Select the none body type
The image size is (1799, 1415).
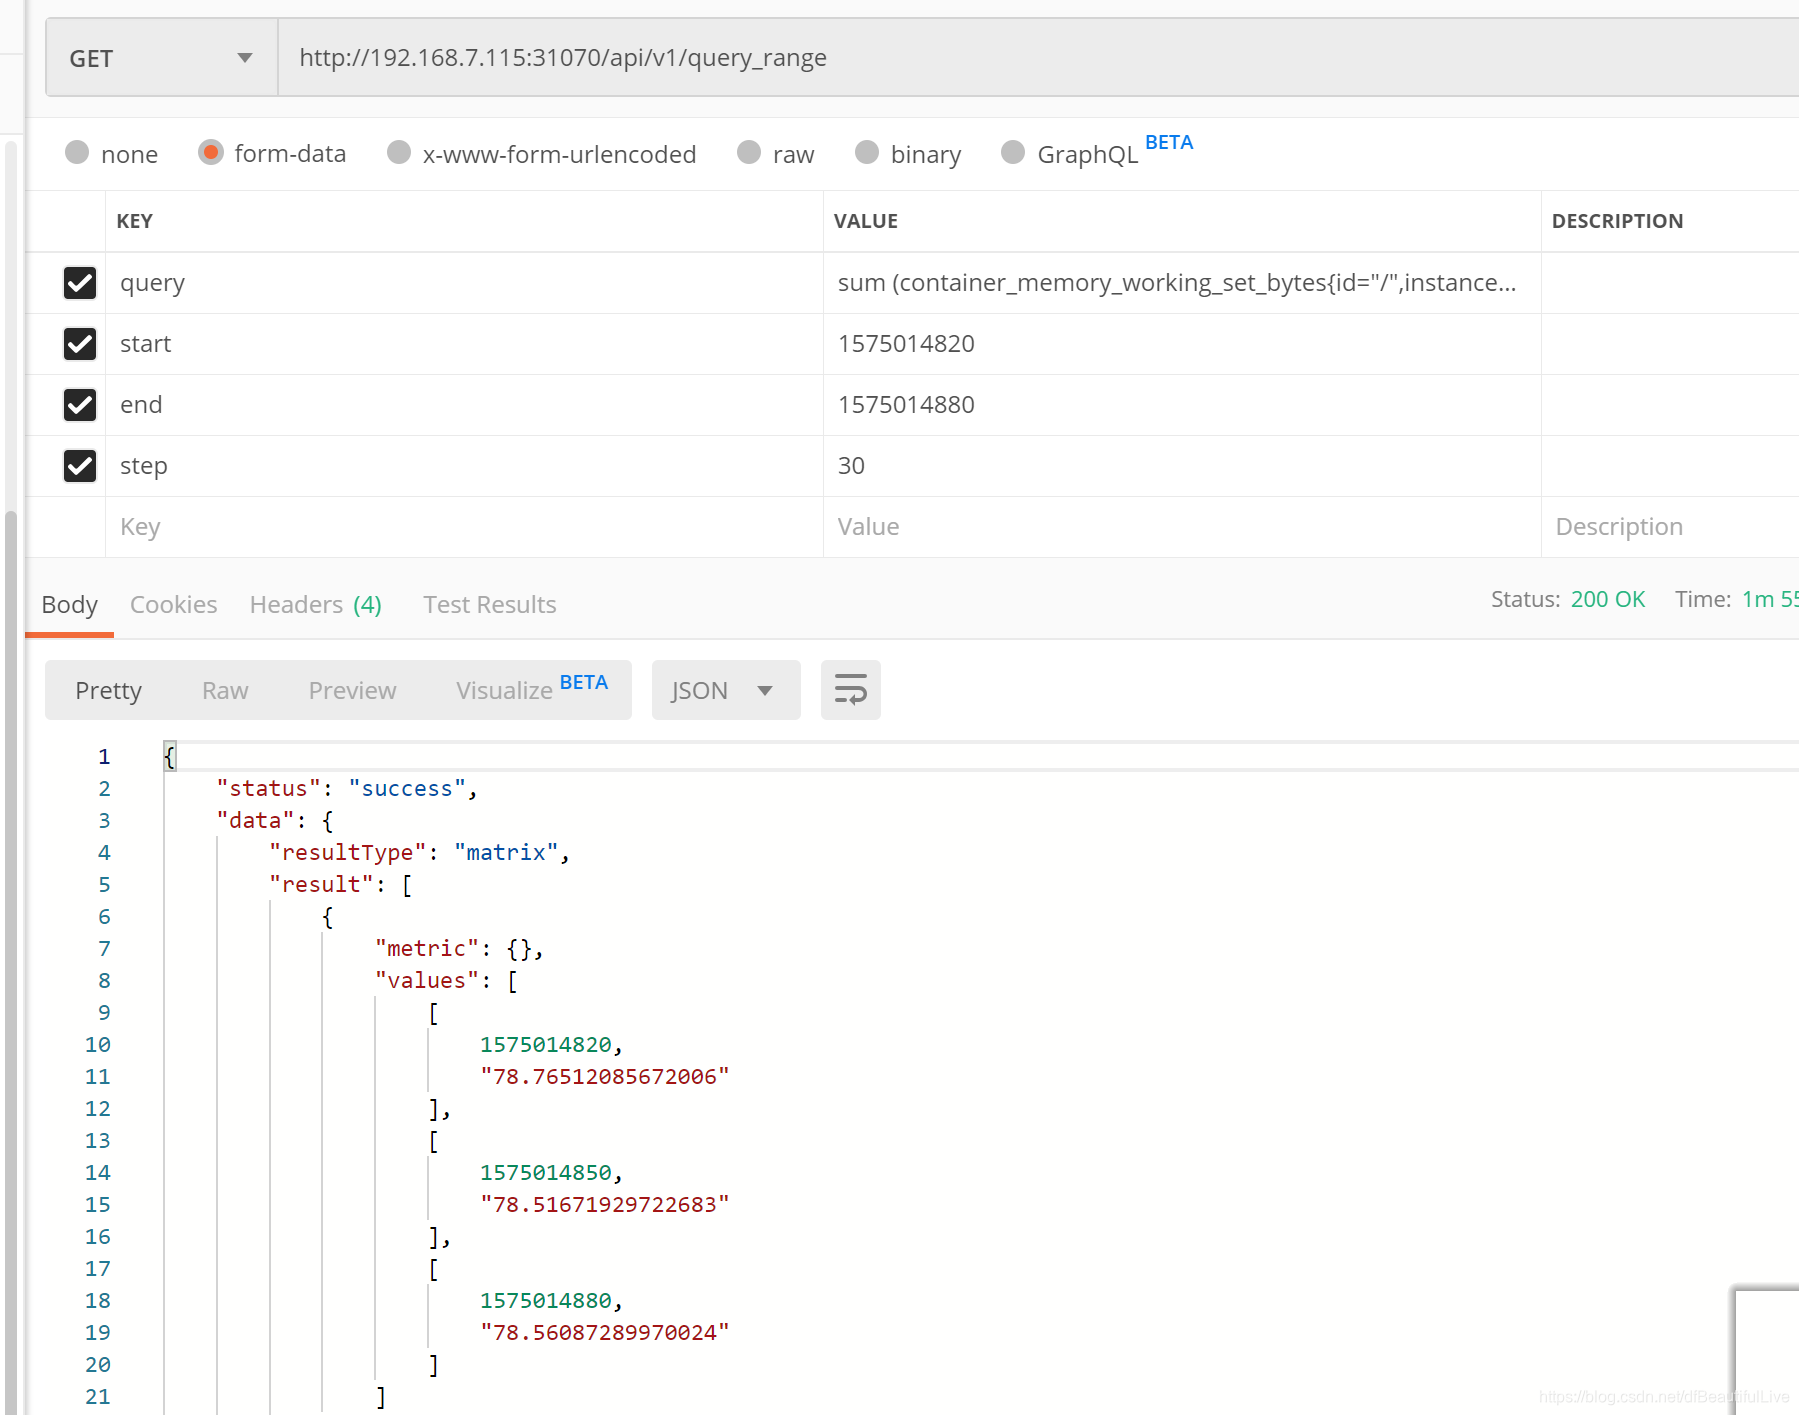(x=77, y=152)
